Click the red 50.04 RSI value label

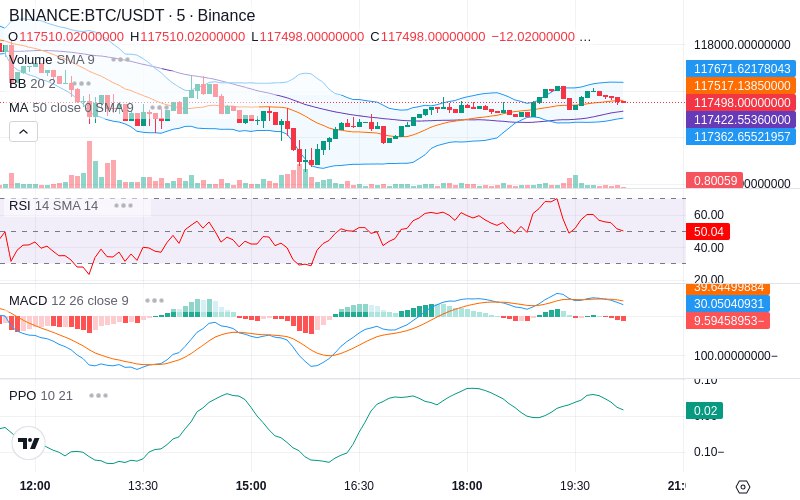click(x=708, y=232)
